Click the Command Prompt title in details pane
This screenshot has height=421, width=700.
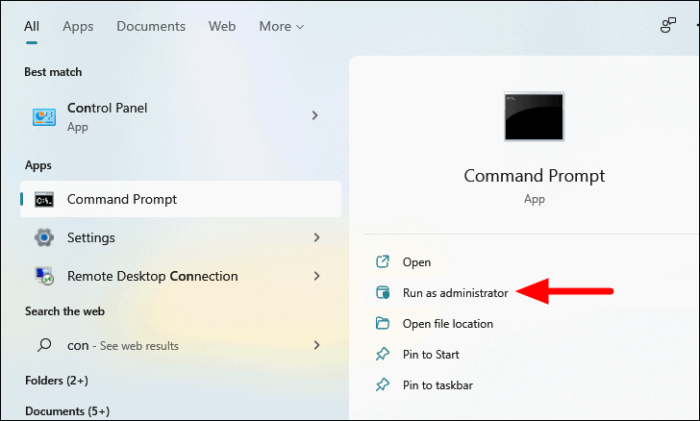[534, 176]
